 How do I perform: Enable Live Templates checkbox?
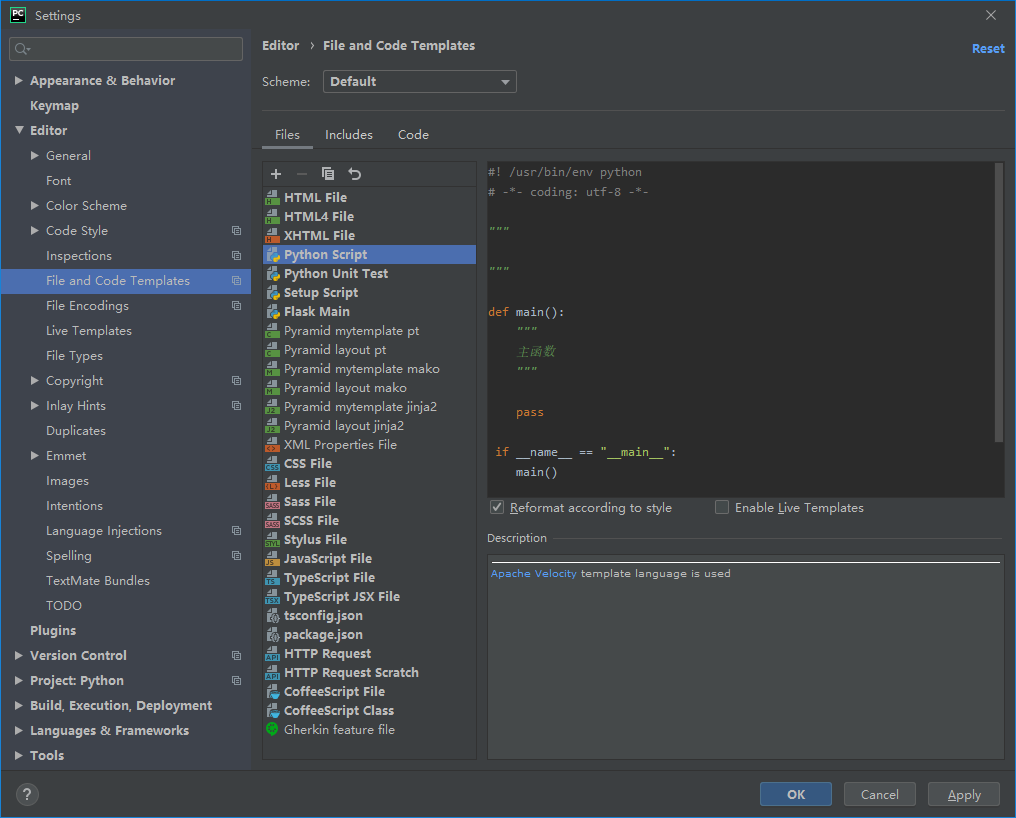pos(722,508)
